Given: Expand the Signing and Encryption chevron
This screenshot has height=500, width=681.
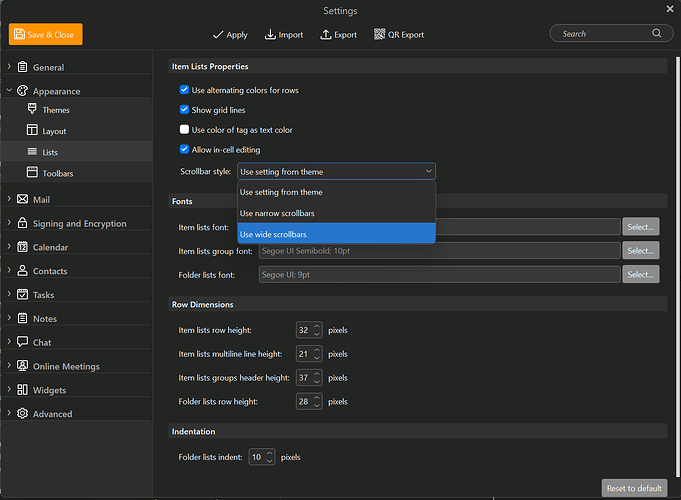Looking at the screenshot, I should [x=9, y=222].
